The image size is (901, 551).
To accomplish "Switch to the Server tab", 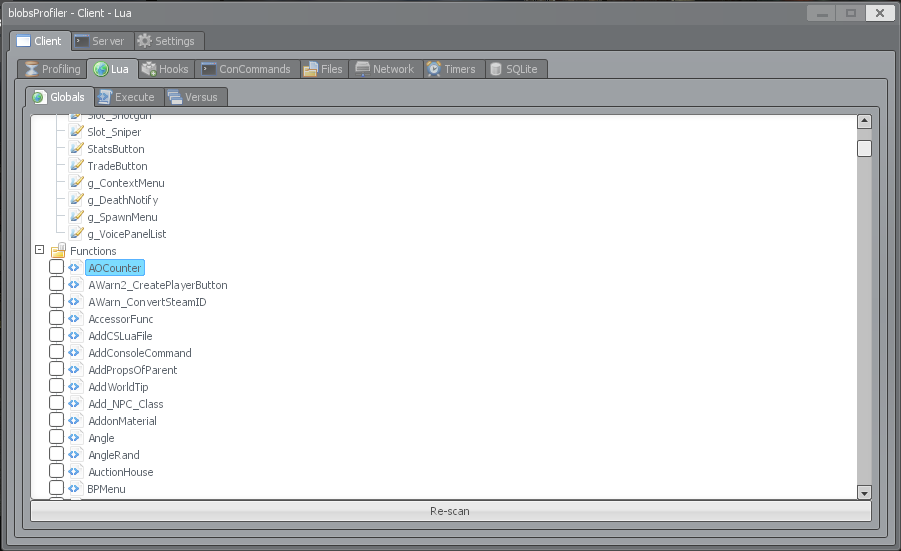I will (x=102, y=41).
